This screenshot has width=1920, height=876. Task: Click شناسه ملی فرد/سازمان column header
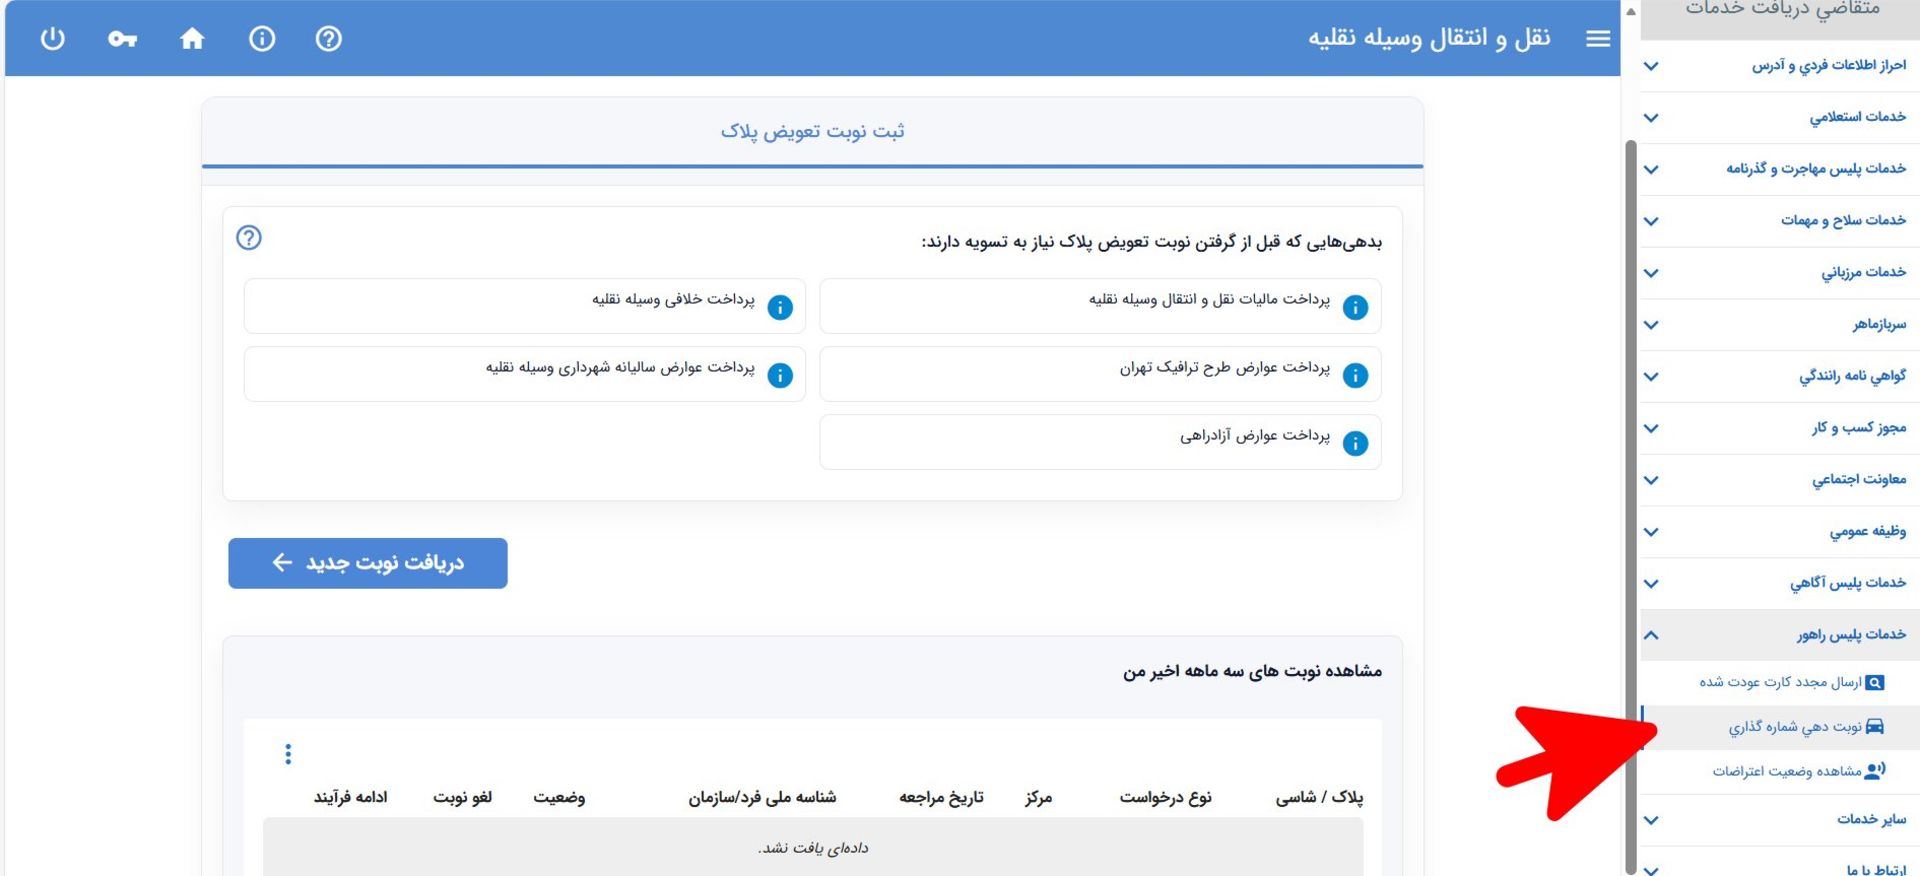[x=762, y=797]
